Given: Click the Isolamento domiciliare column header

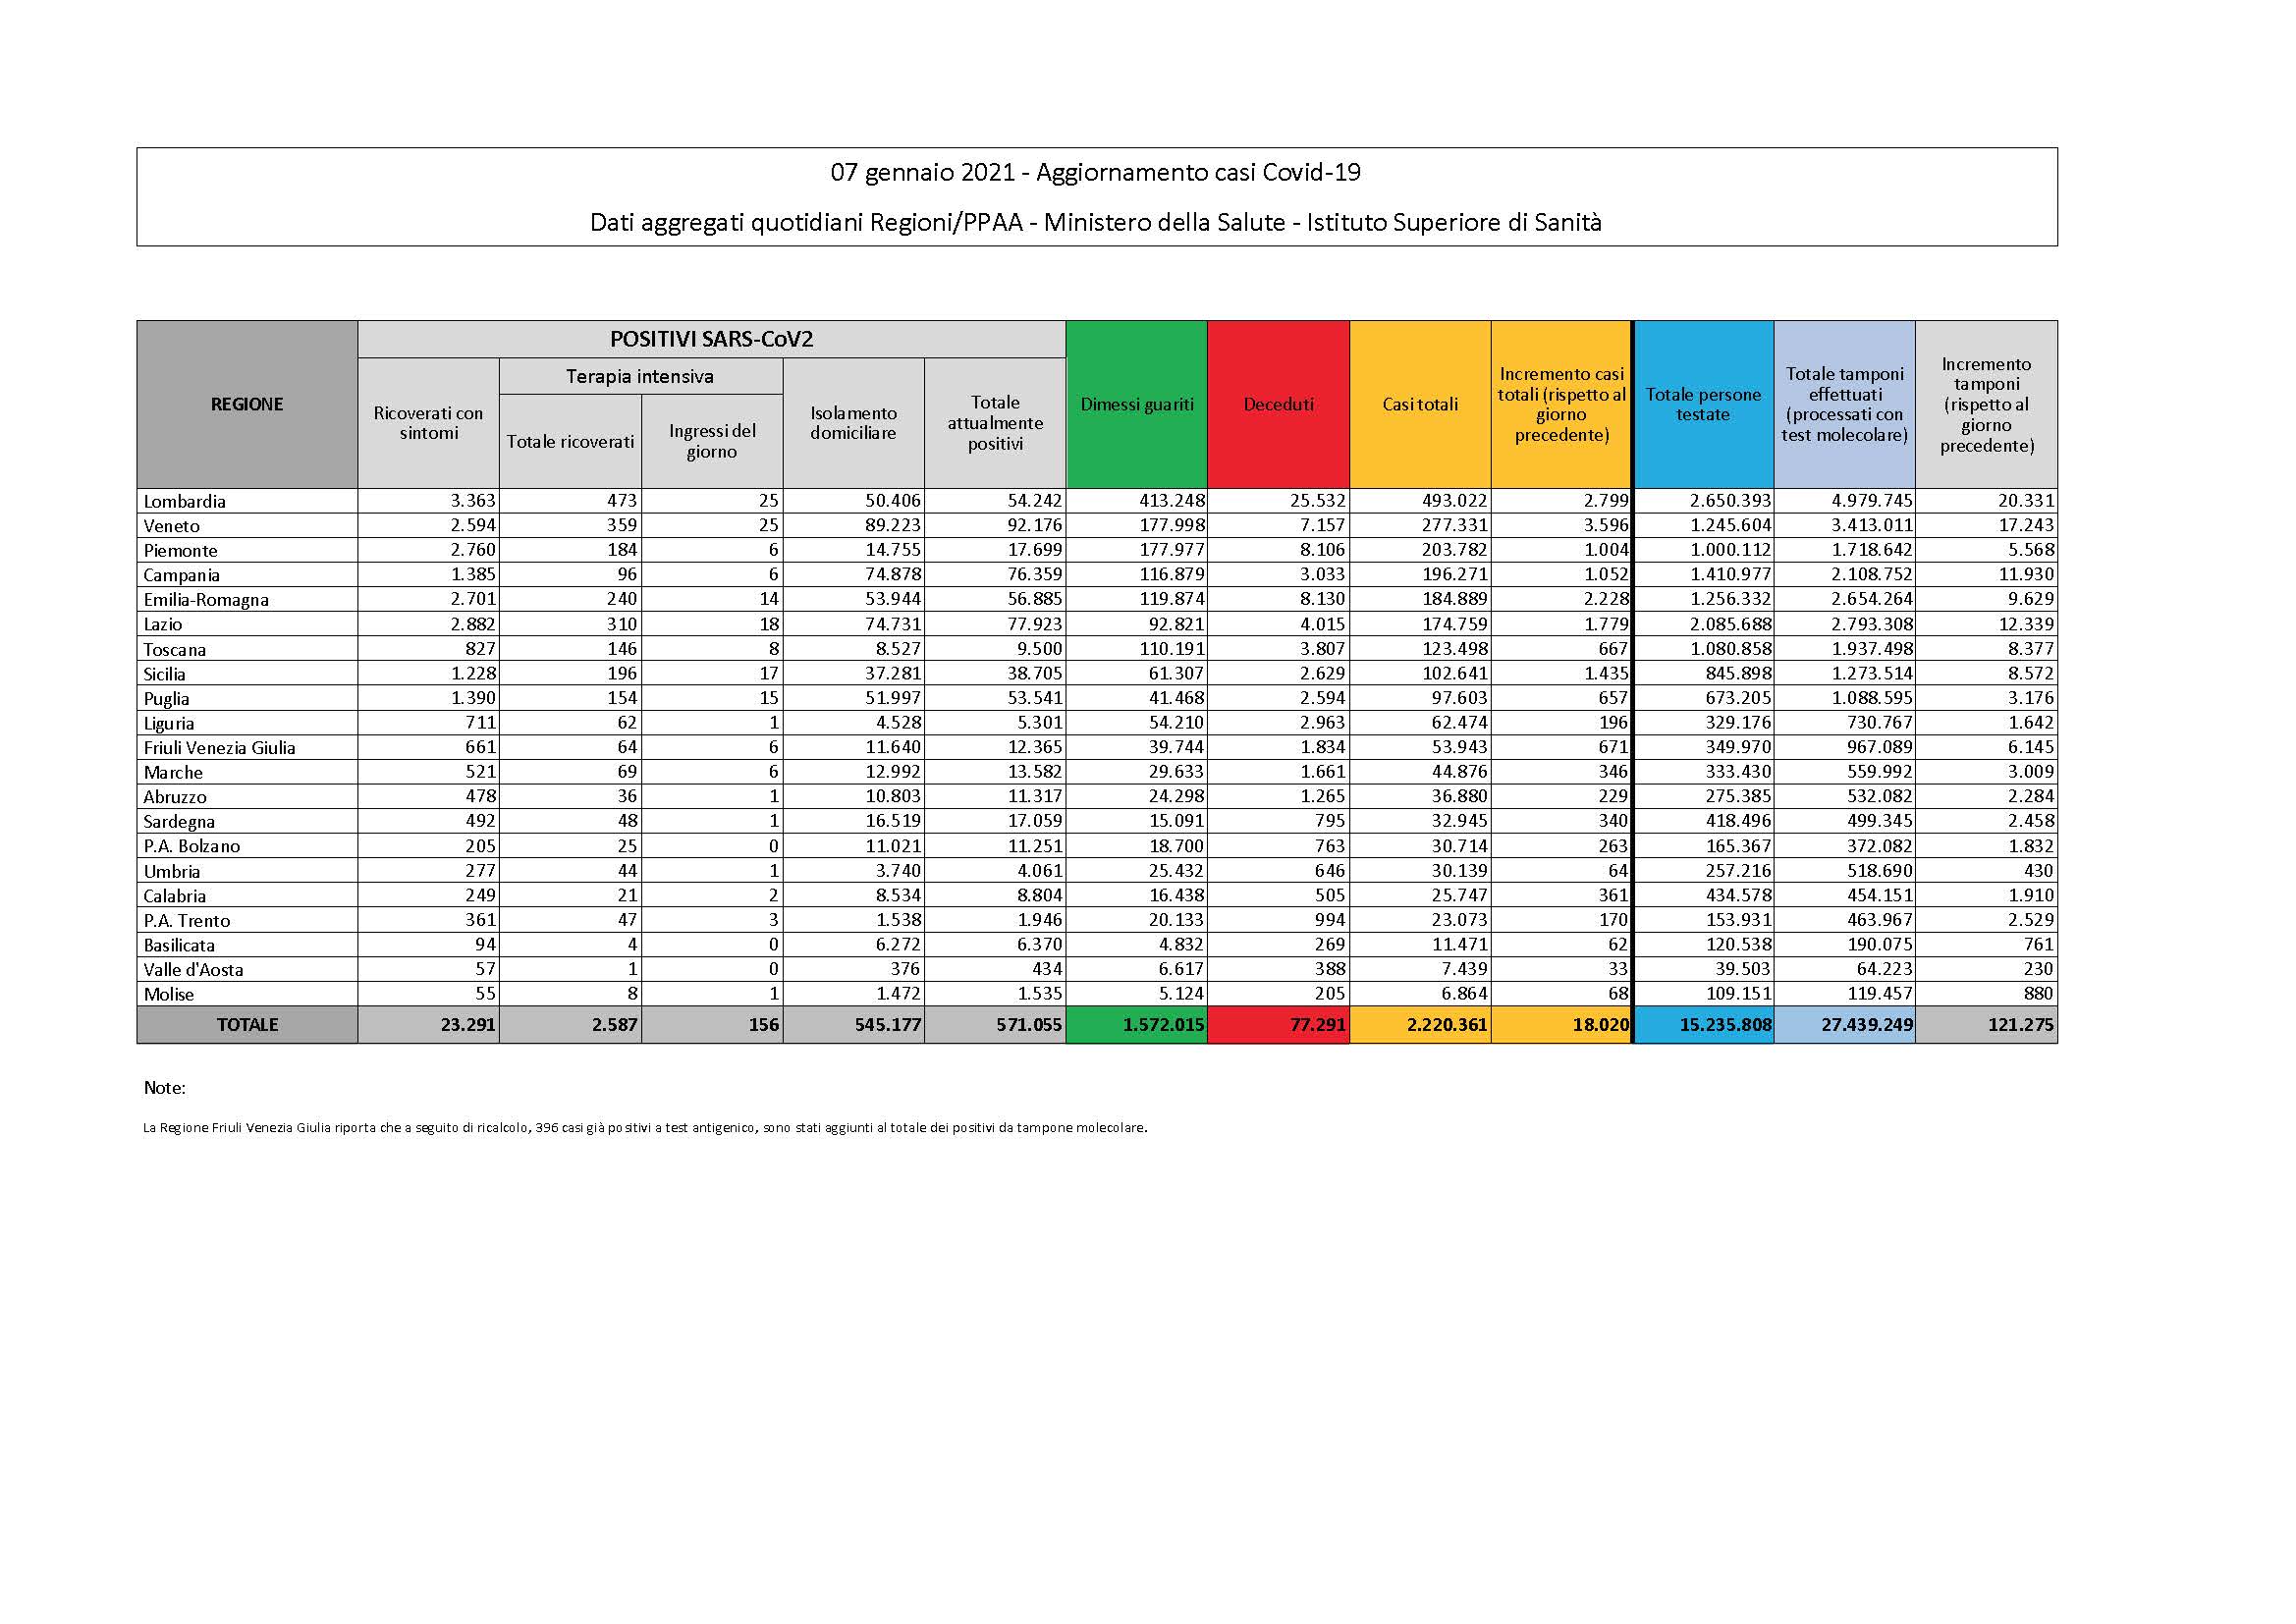Looking at the screenshot, I should coord(853,423).
